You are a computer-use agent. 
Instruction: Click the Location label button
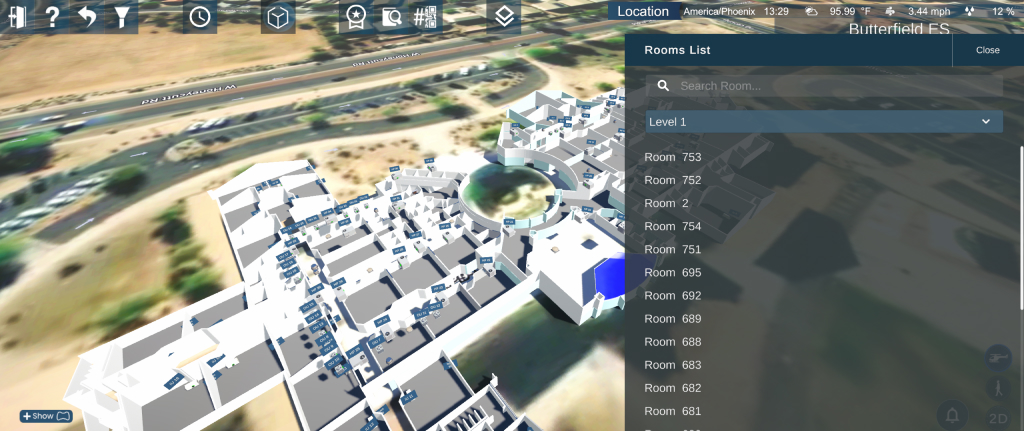tap(643, 11)
